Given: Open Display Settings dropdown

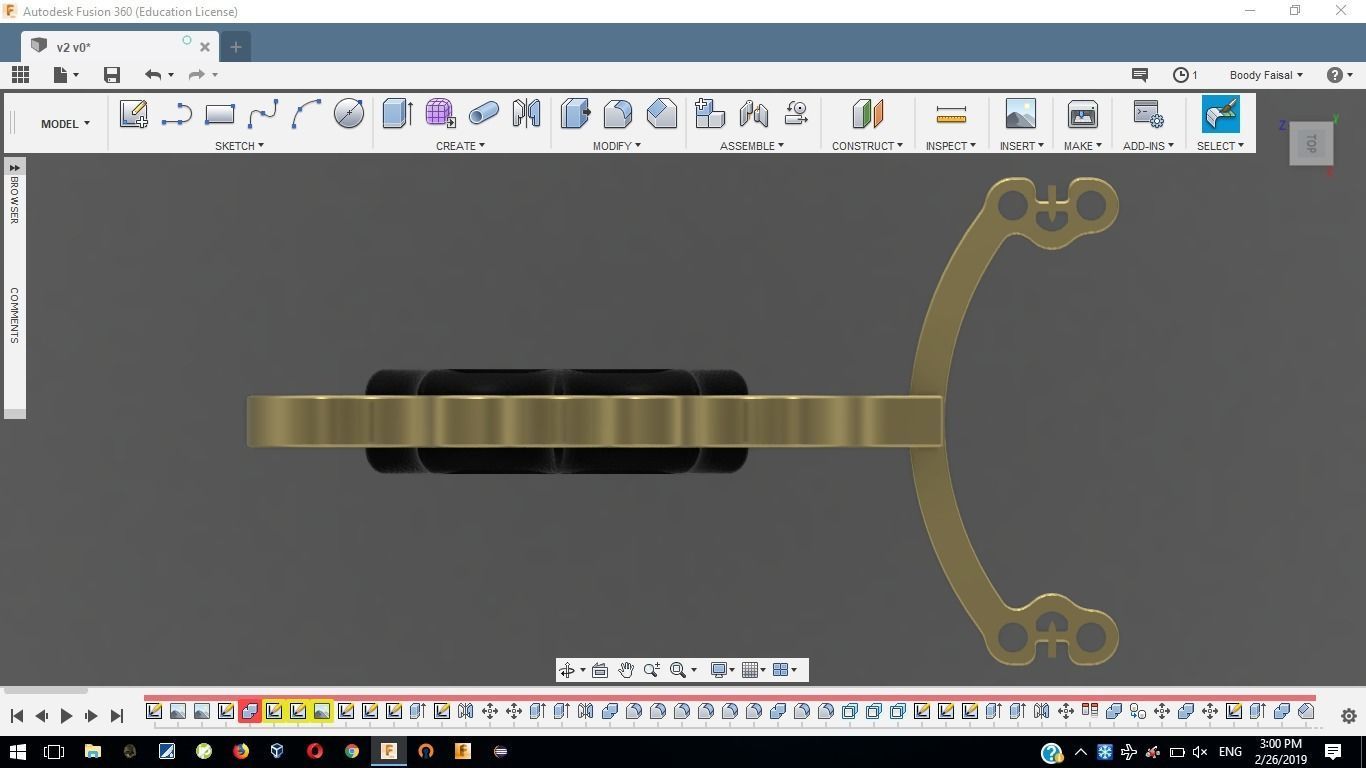Looking at the screenshot, I should [x=722, y=670].
